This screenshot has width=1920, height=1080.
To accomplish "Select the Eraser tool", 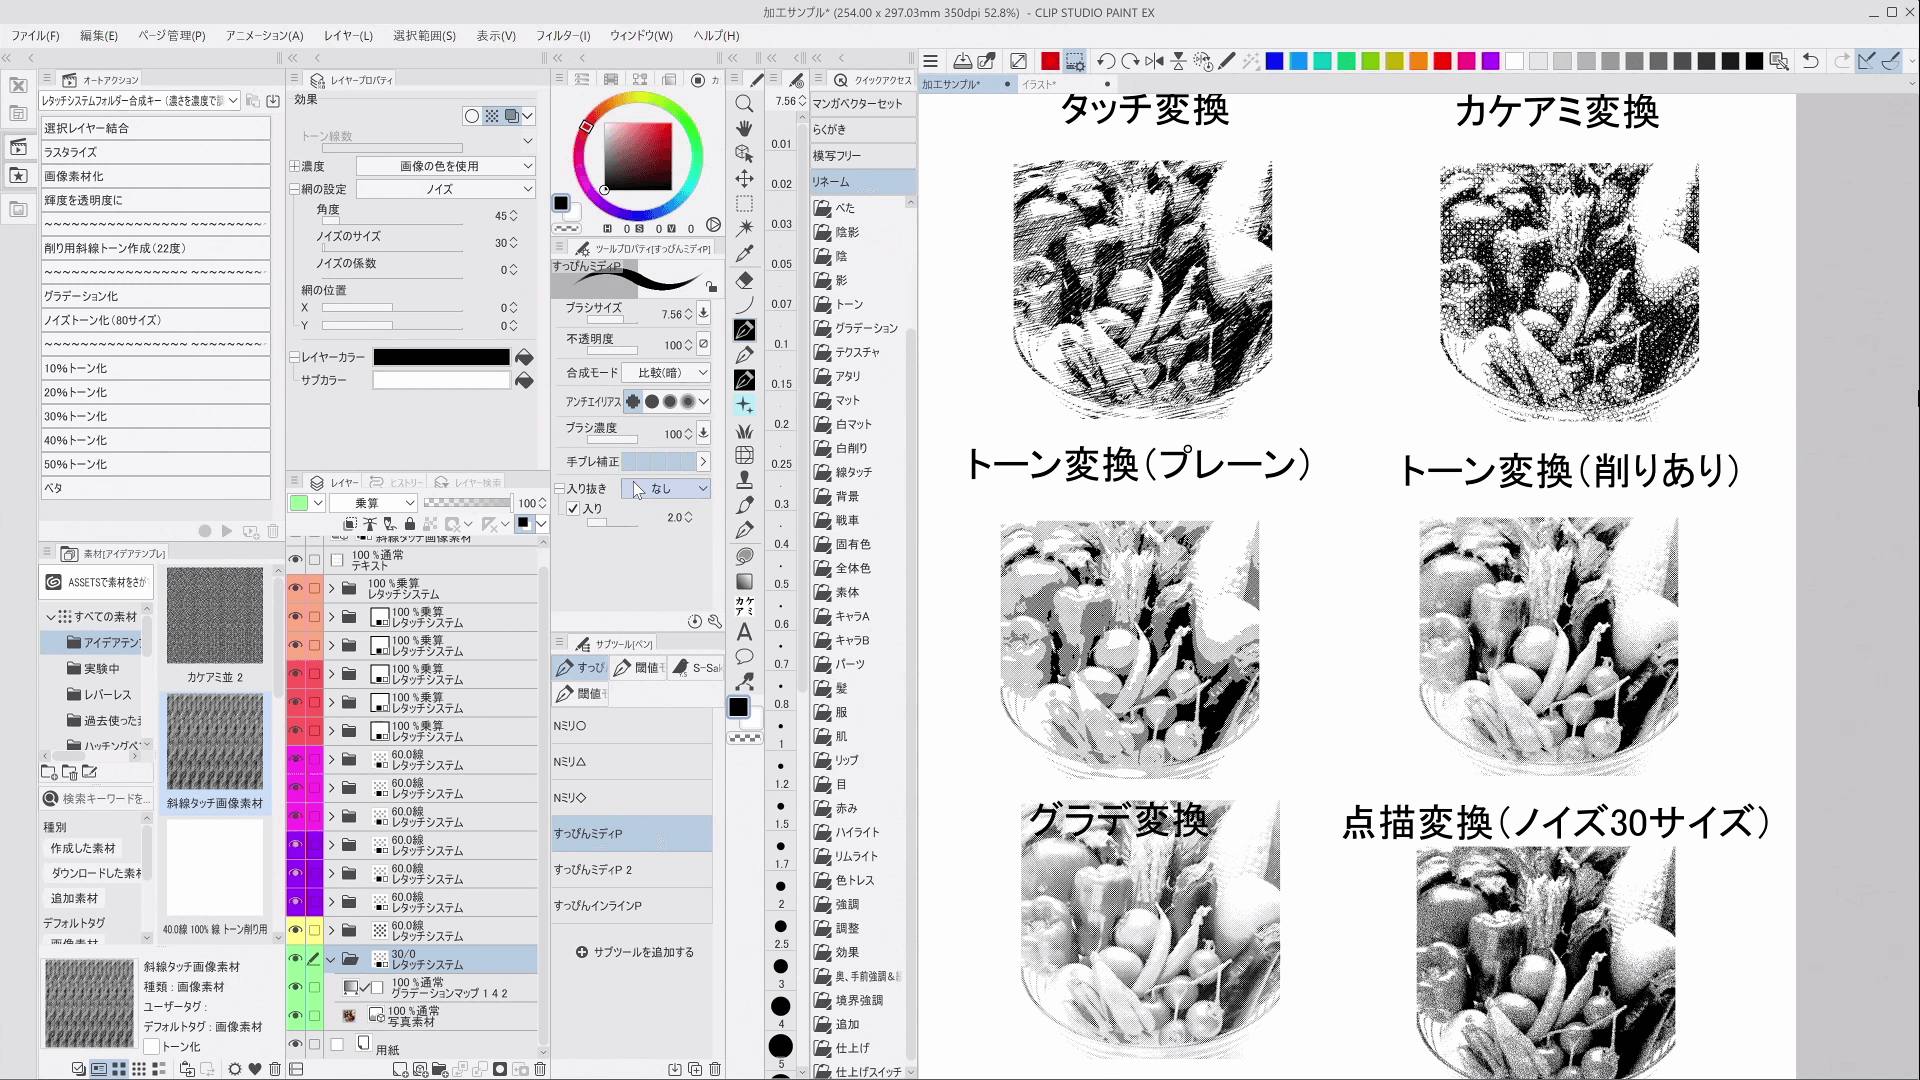I will click(744, 280).
